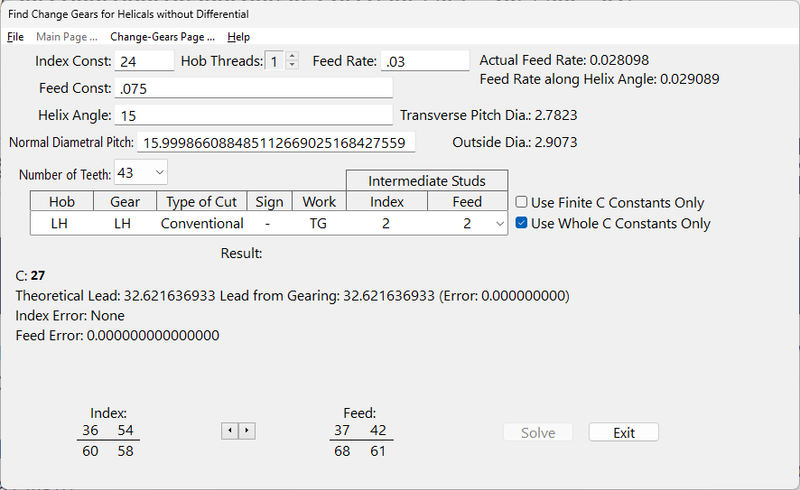This screenshot has width=800, height=490.
Task: Click into the Feed Const field
Action: [254, 89]
